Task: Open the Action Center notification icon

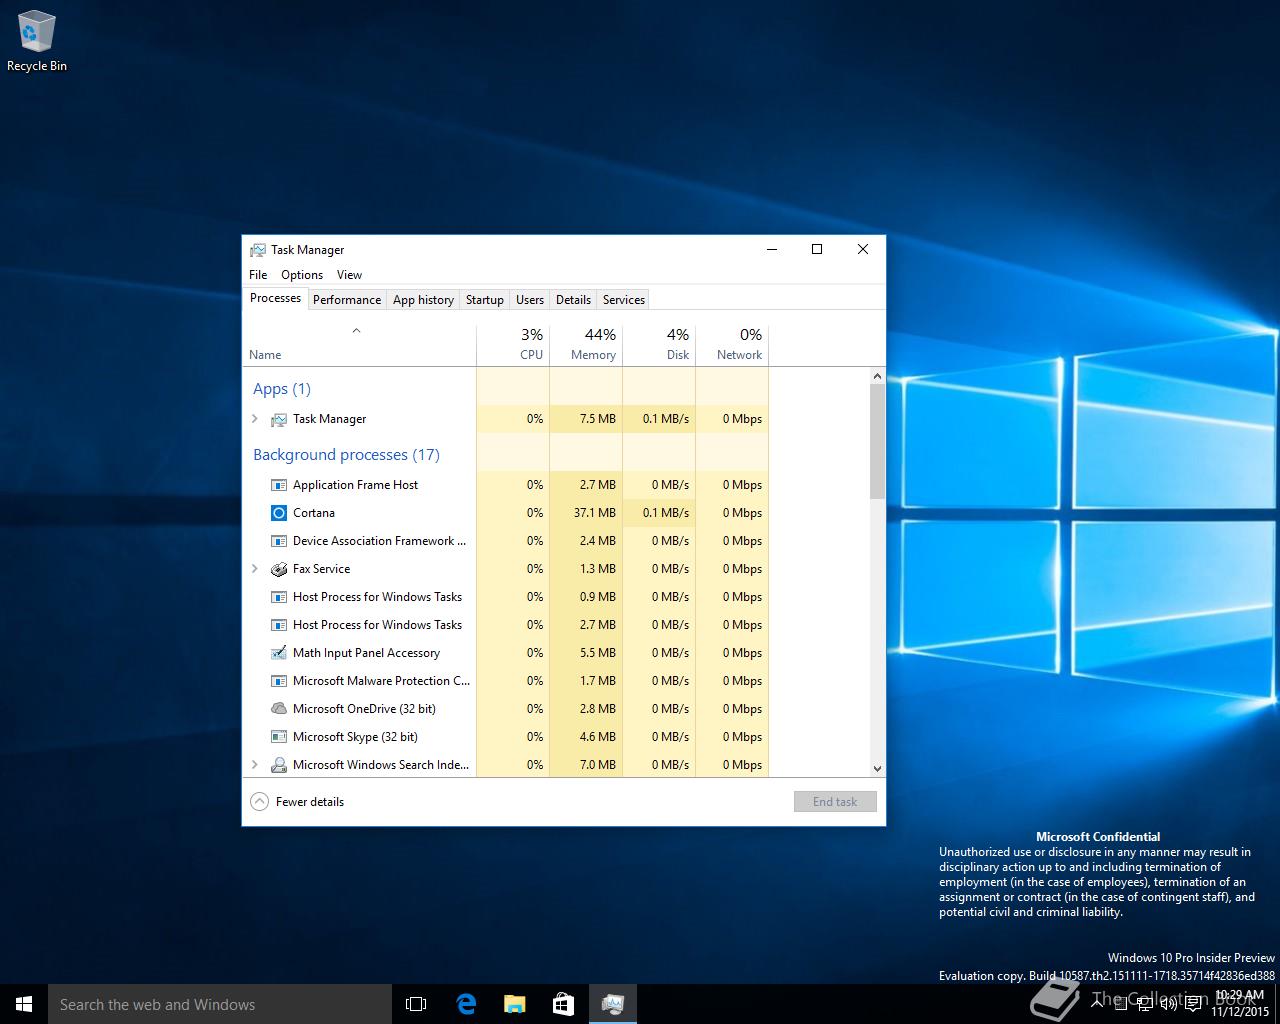Action: [1193, 1004]
